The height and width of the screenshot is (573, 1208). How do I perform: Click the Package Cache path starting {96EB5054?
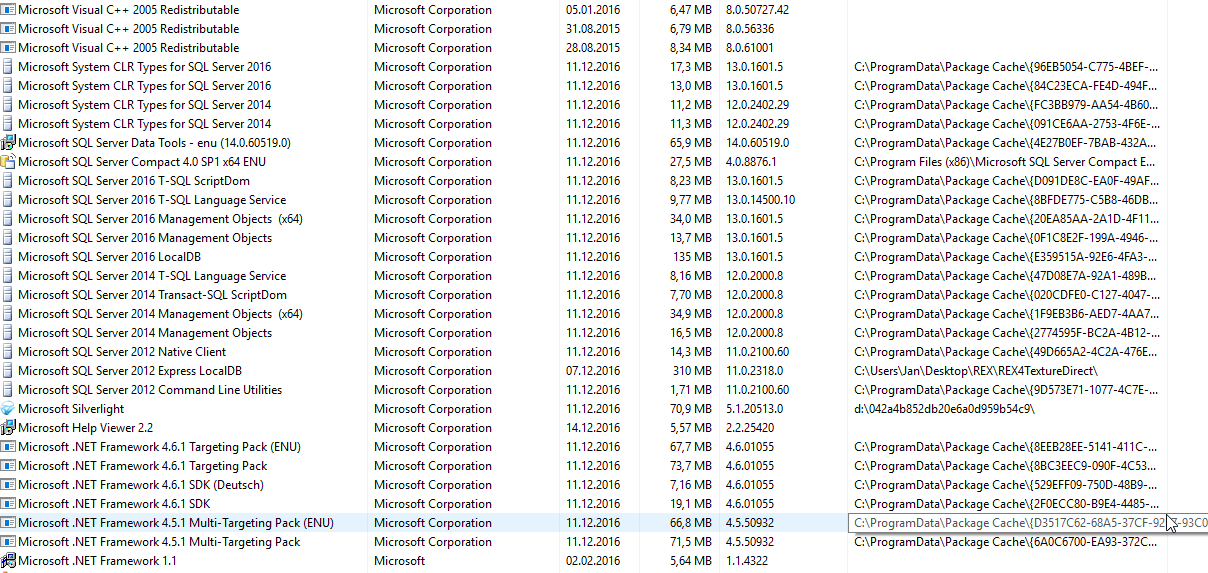click(x=1007, y=67)
